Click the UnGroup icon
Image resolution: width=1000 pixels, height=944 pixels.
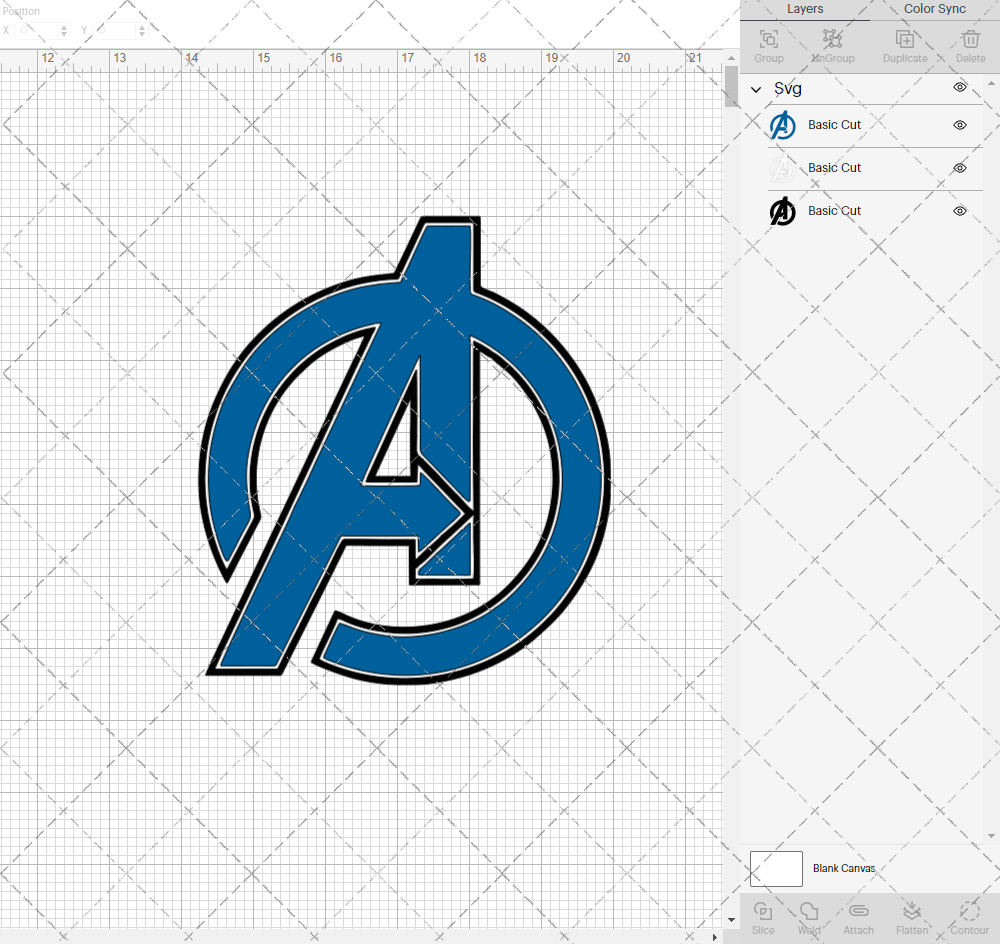click(x=832, y=40)
